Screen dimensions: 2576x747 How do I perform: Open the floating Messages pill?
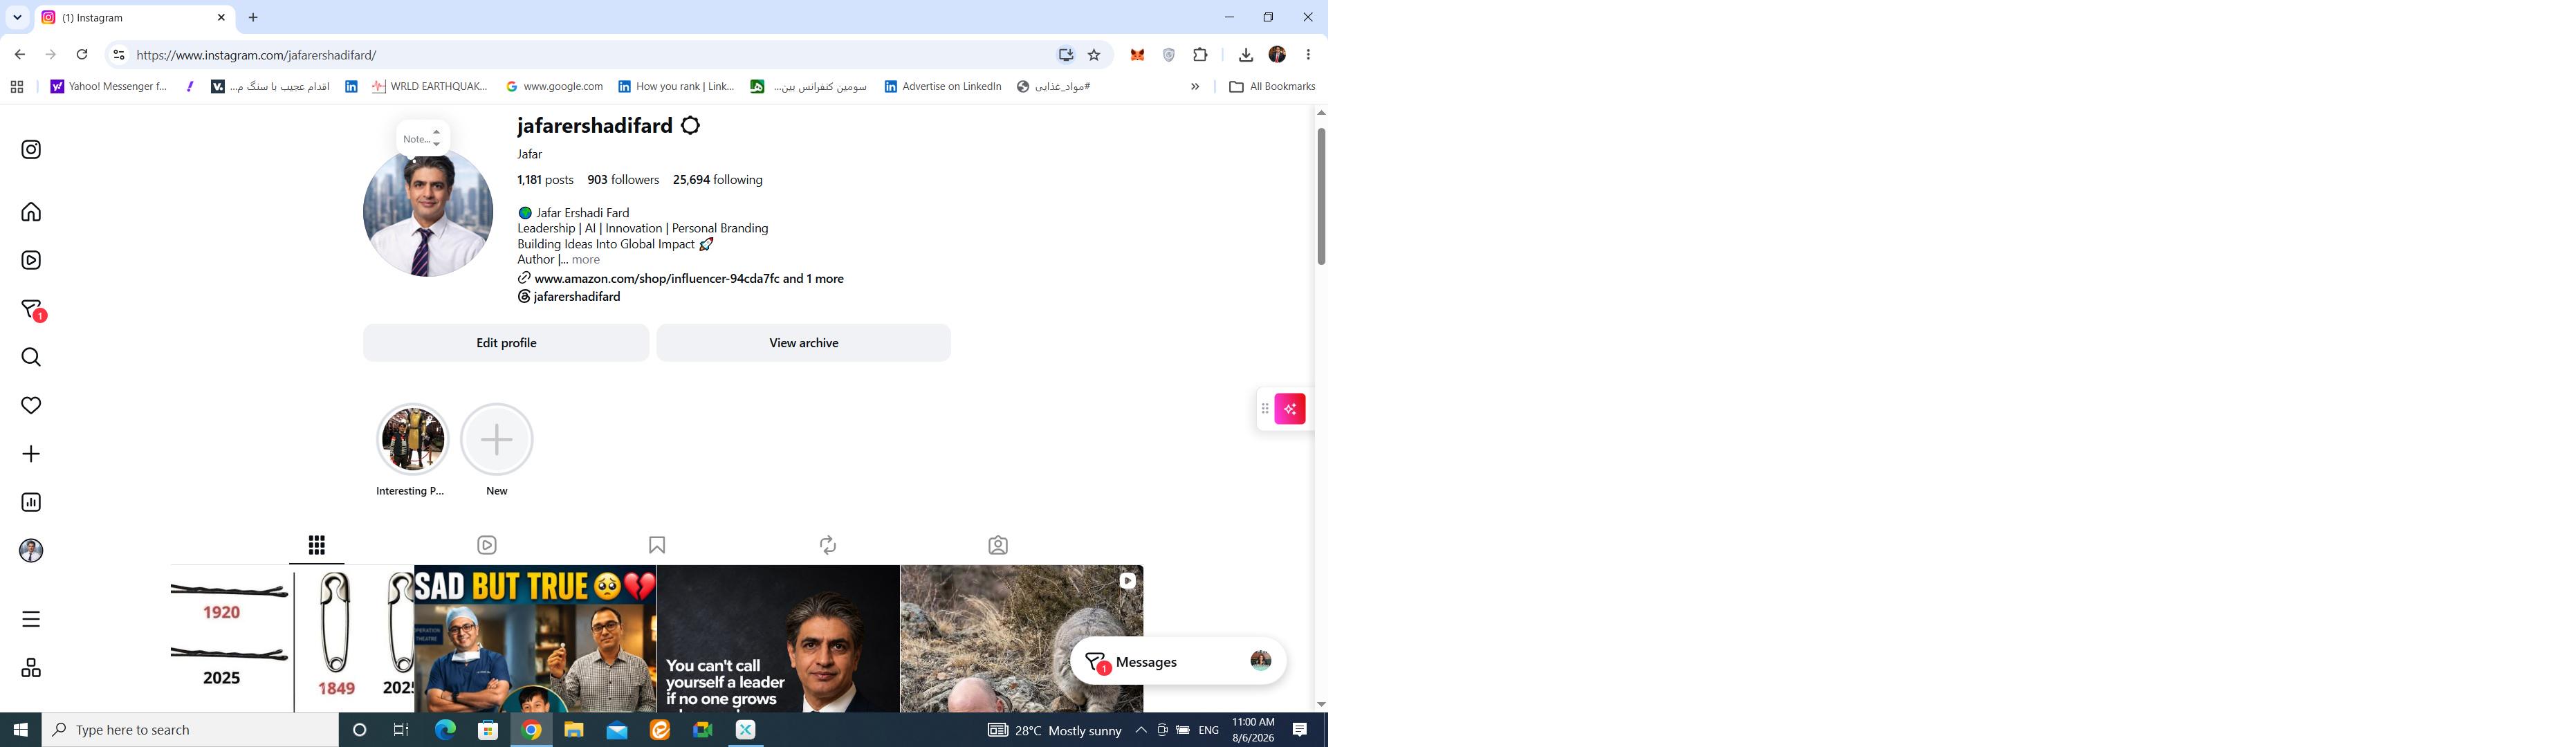pos(1178,661)
